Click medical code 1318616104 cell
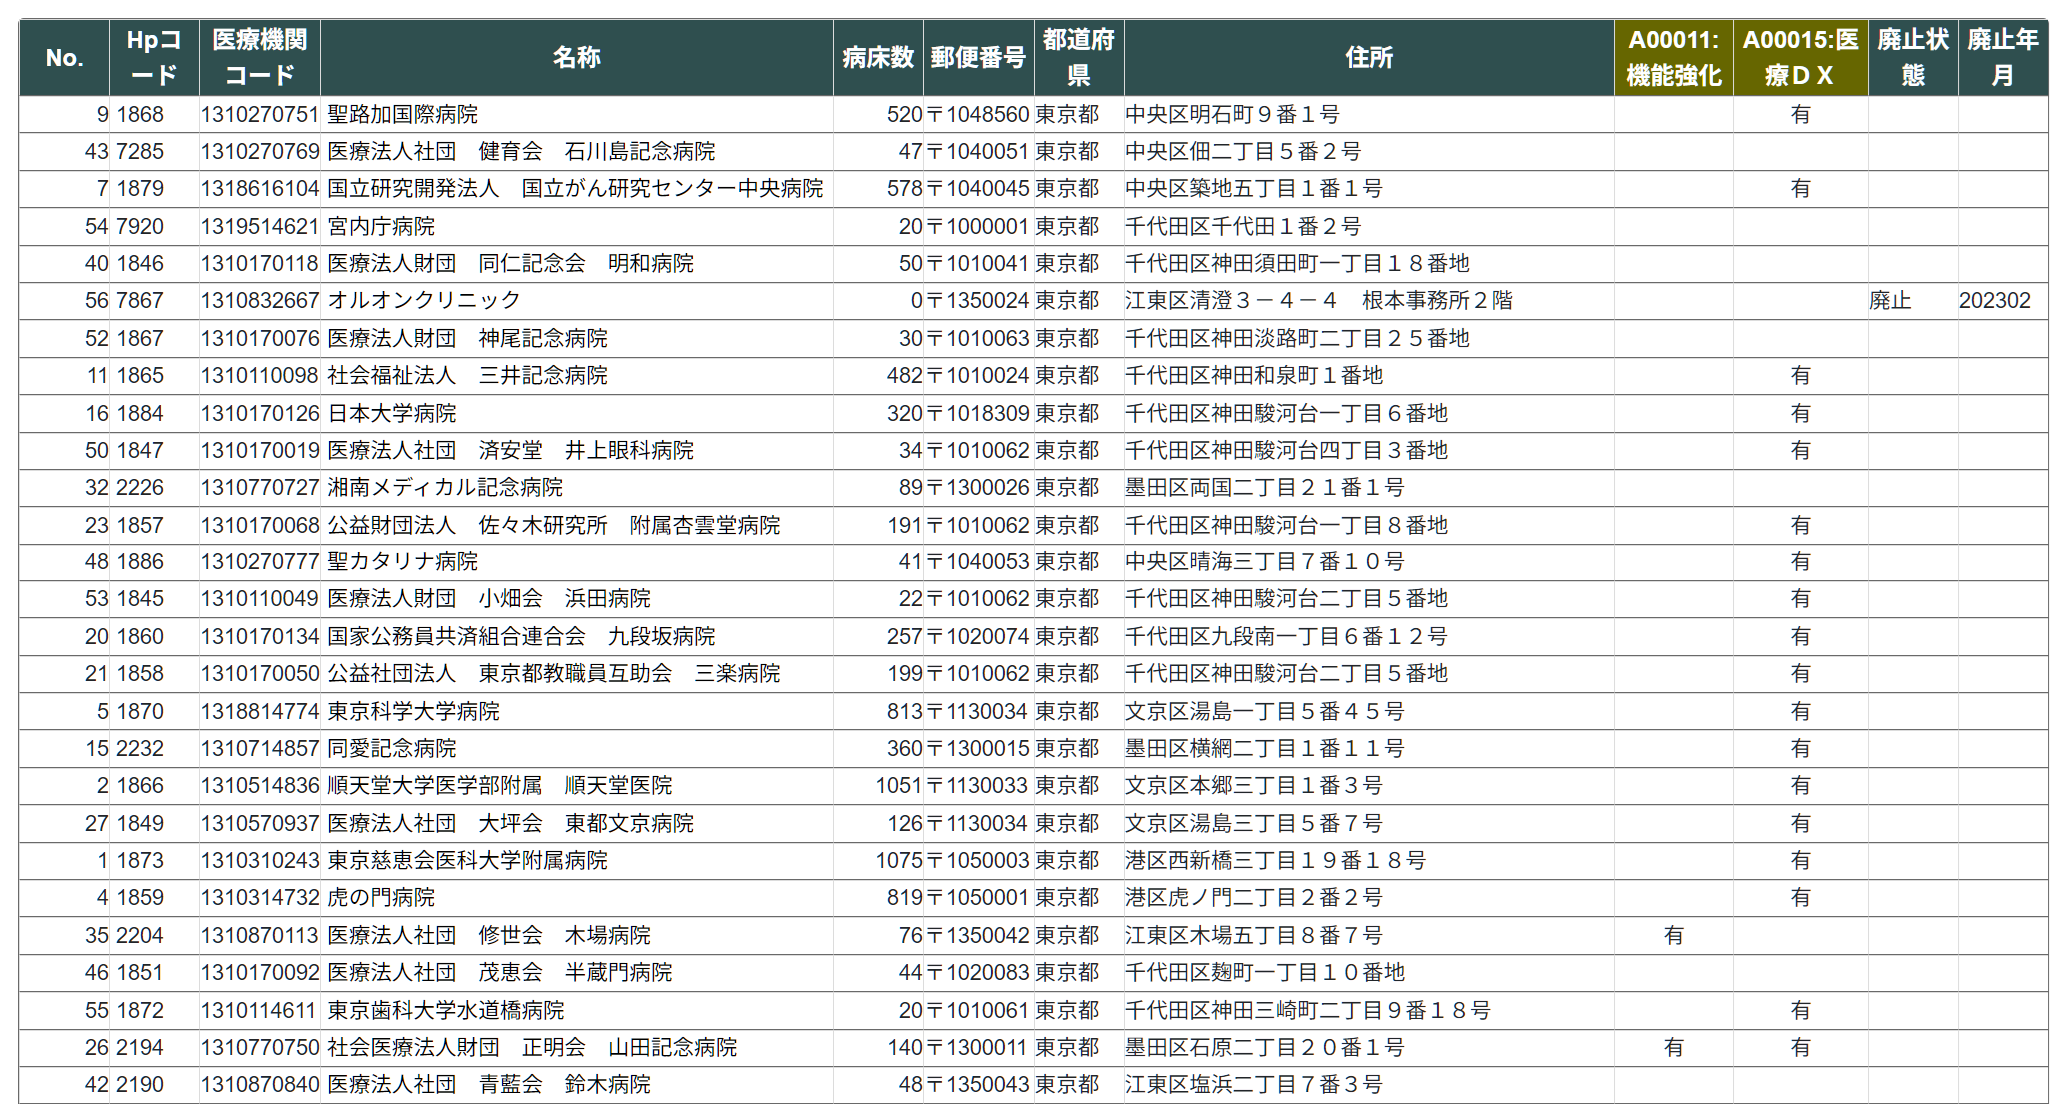The width and height of the screenshot is (2067, 1119). pos(260,189)
